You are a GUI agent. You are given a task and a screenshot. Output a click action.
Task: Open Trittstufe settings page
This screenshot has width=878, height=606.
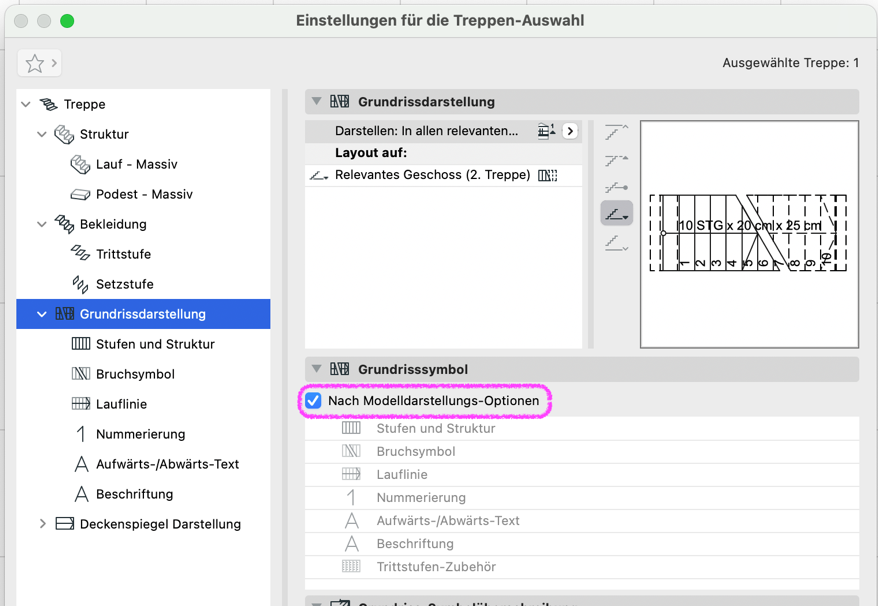(124, 254)
